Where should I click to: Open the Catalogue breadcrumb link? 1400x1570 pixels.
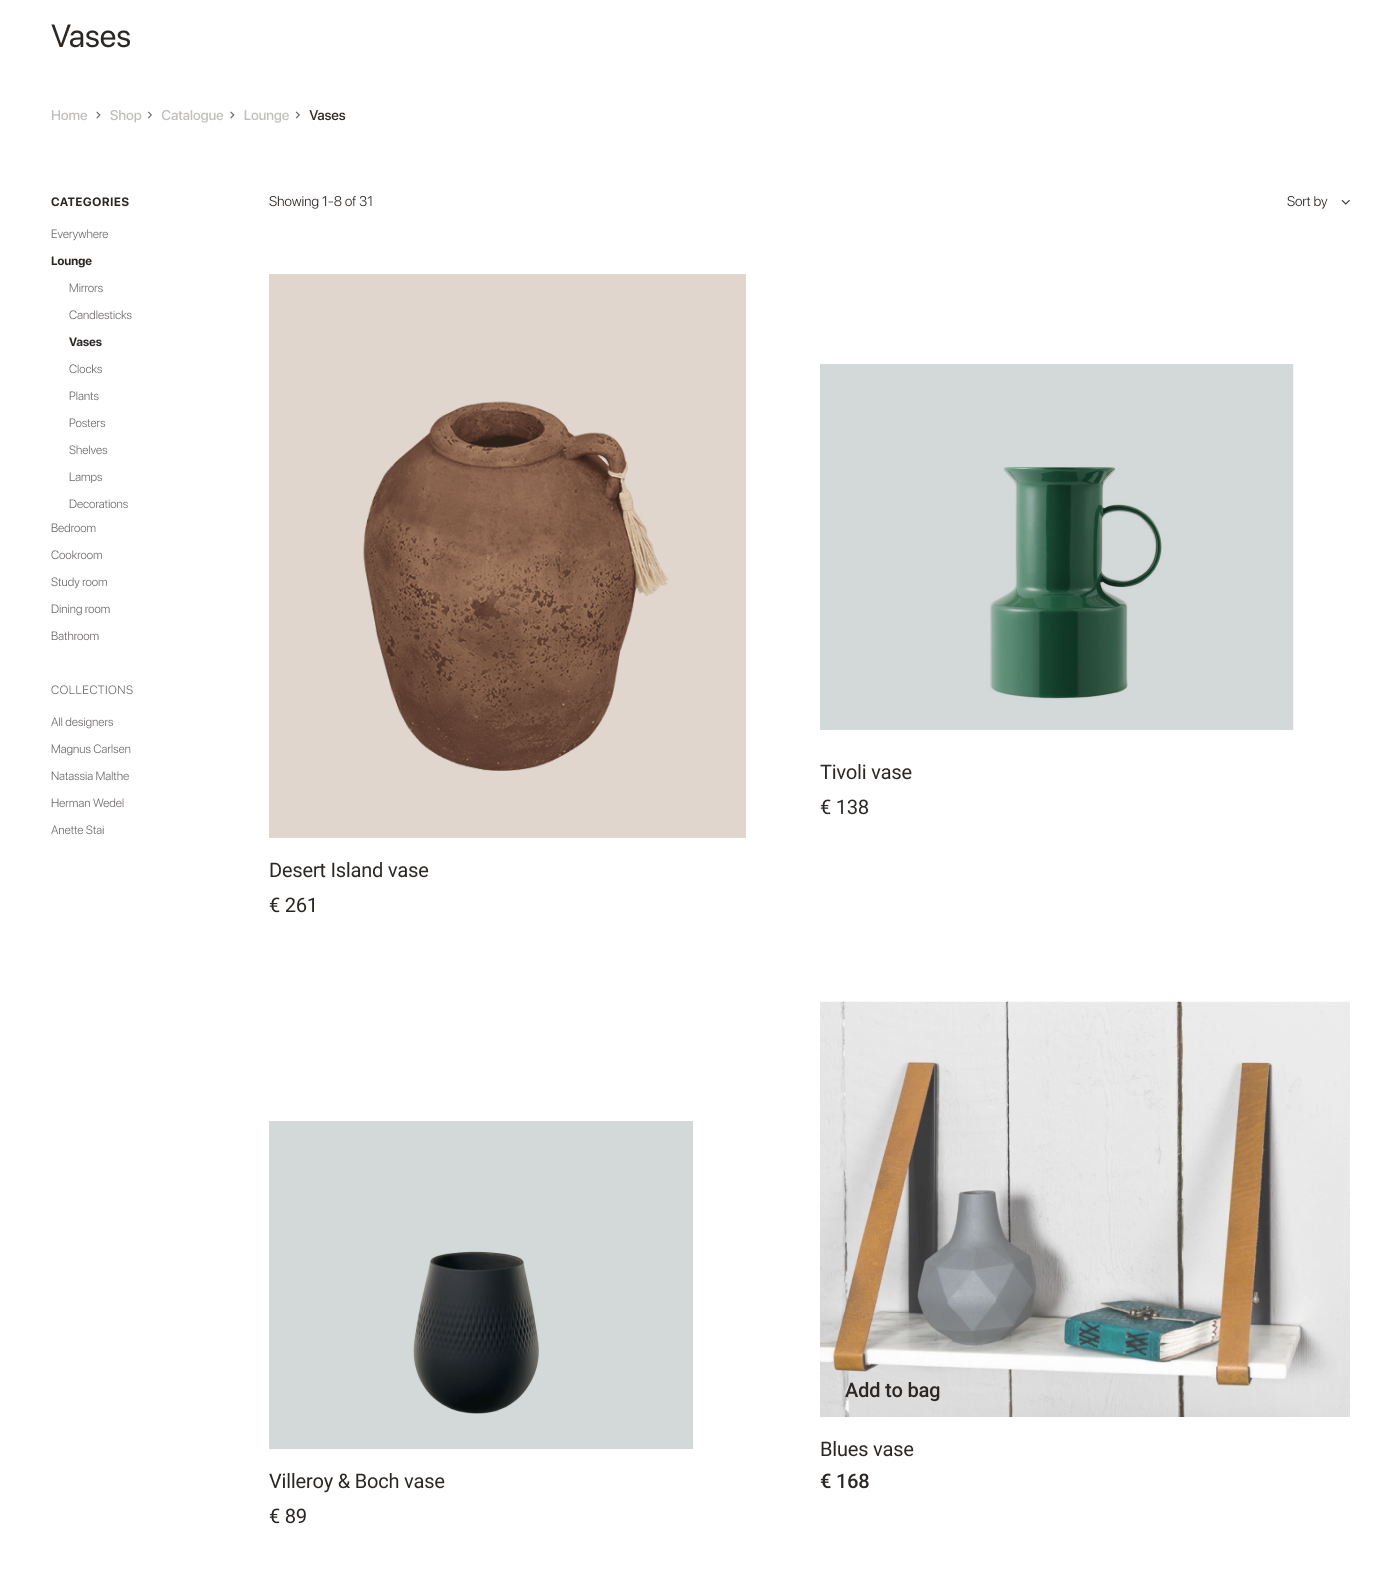point(192,115)
